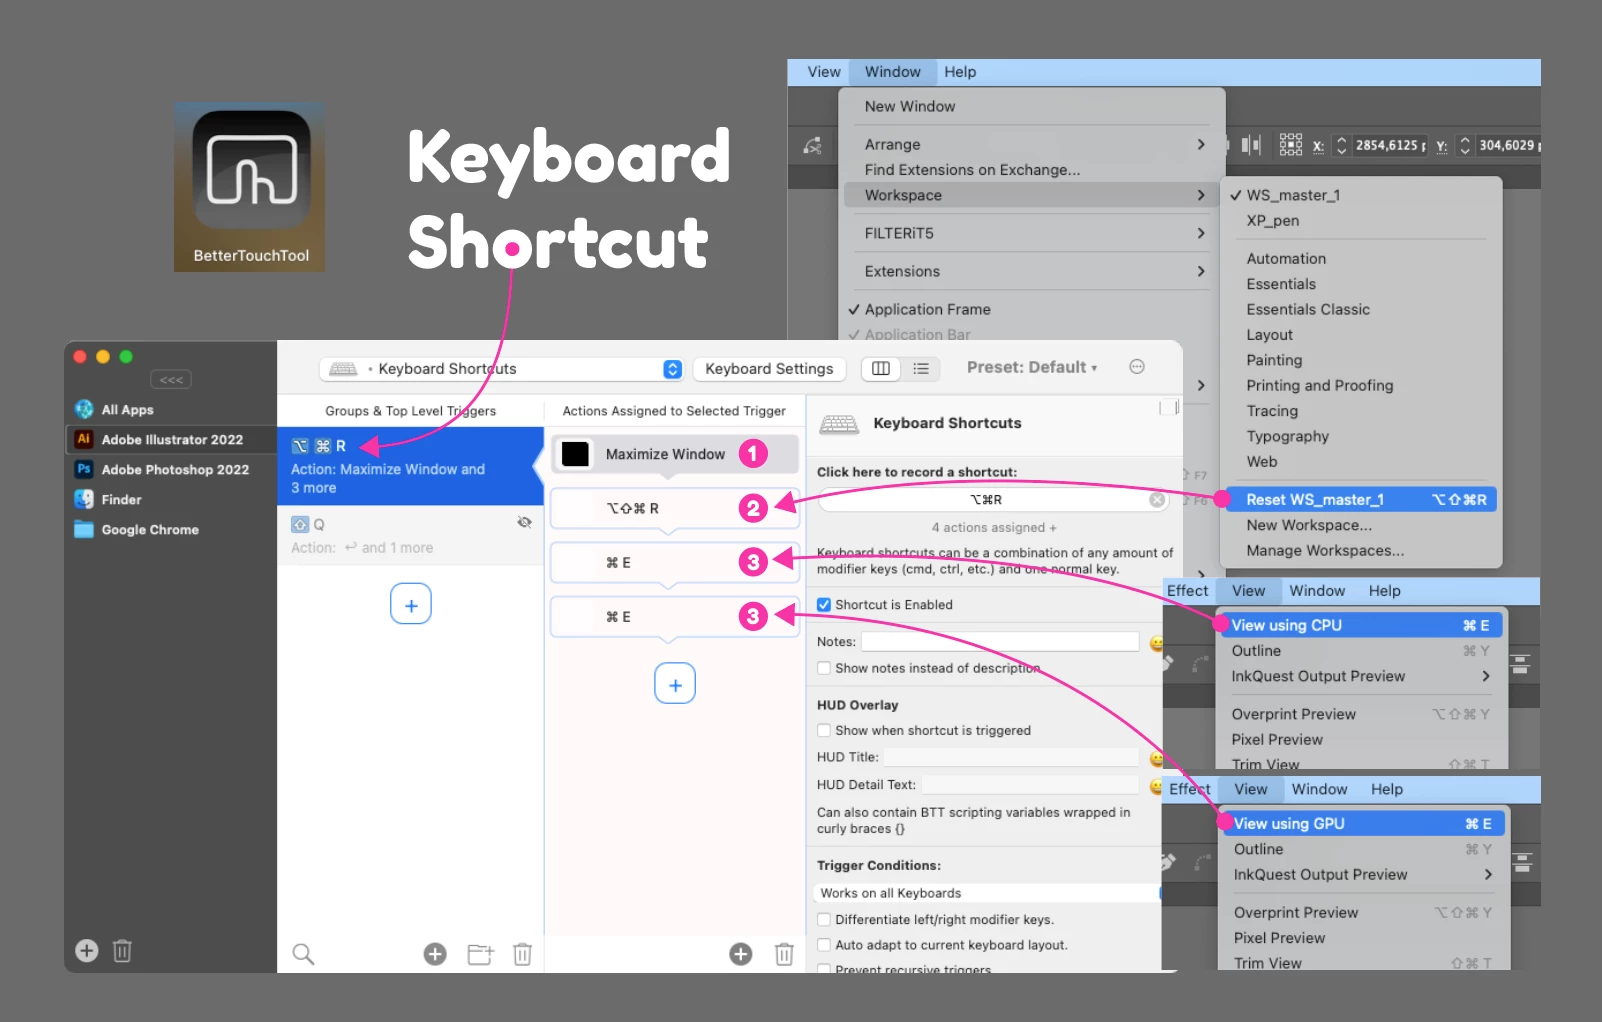
Task: Select Google Chrome in the app list
Action: (170, 529)
